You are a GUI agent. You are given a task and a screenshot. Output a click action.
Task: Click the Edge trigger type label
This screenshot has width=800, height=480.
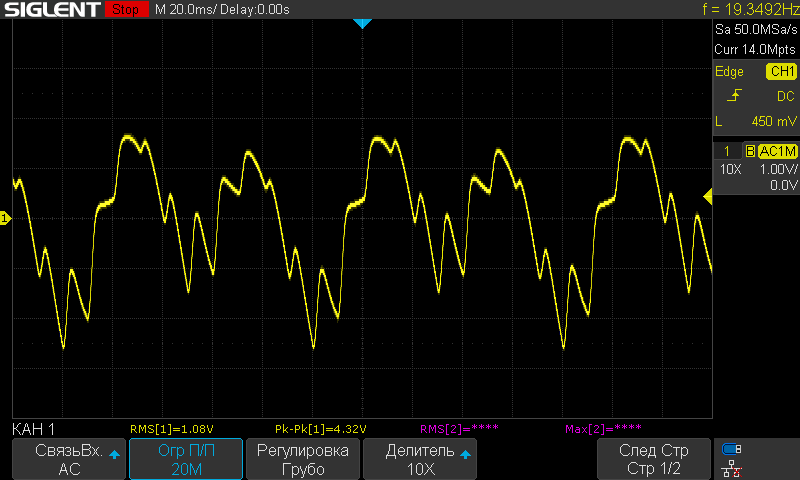[729, 71]
